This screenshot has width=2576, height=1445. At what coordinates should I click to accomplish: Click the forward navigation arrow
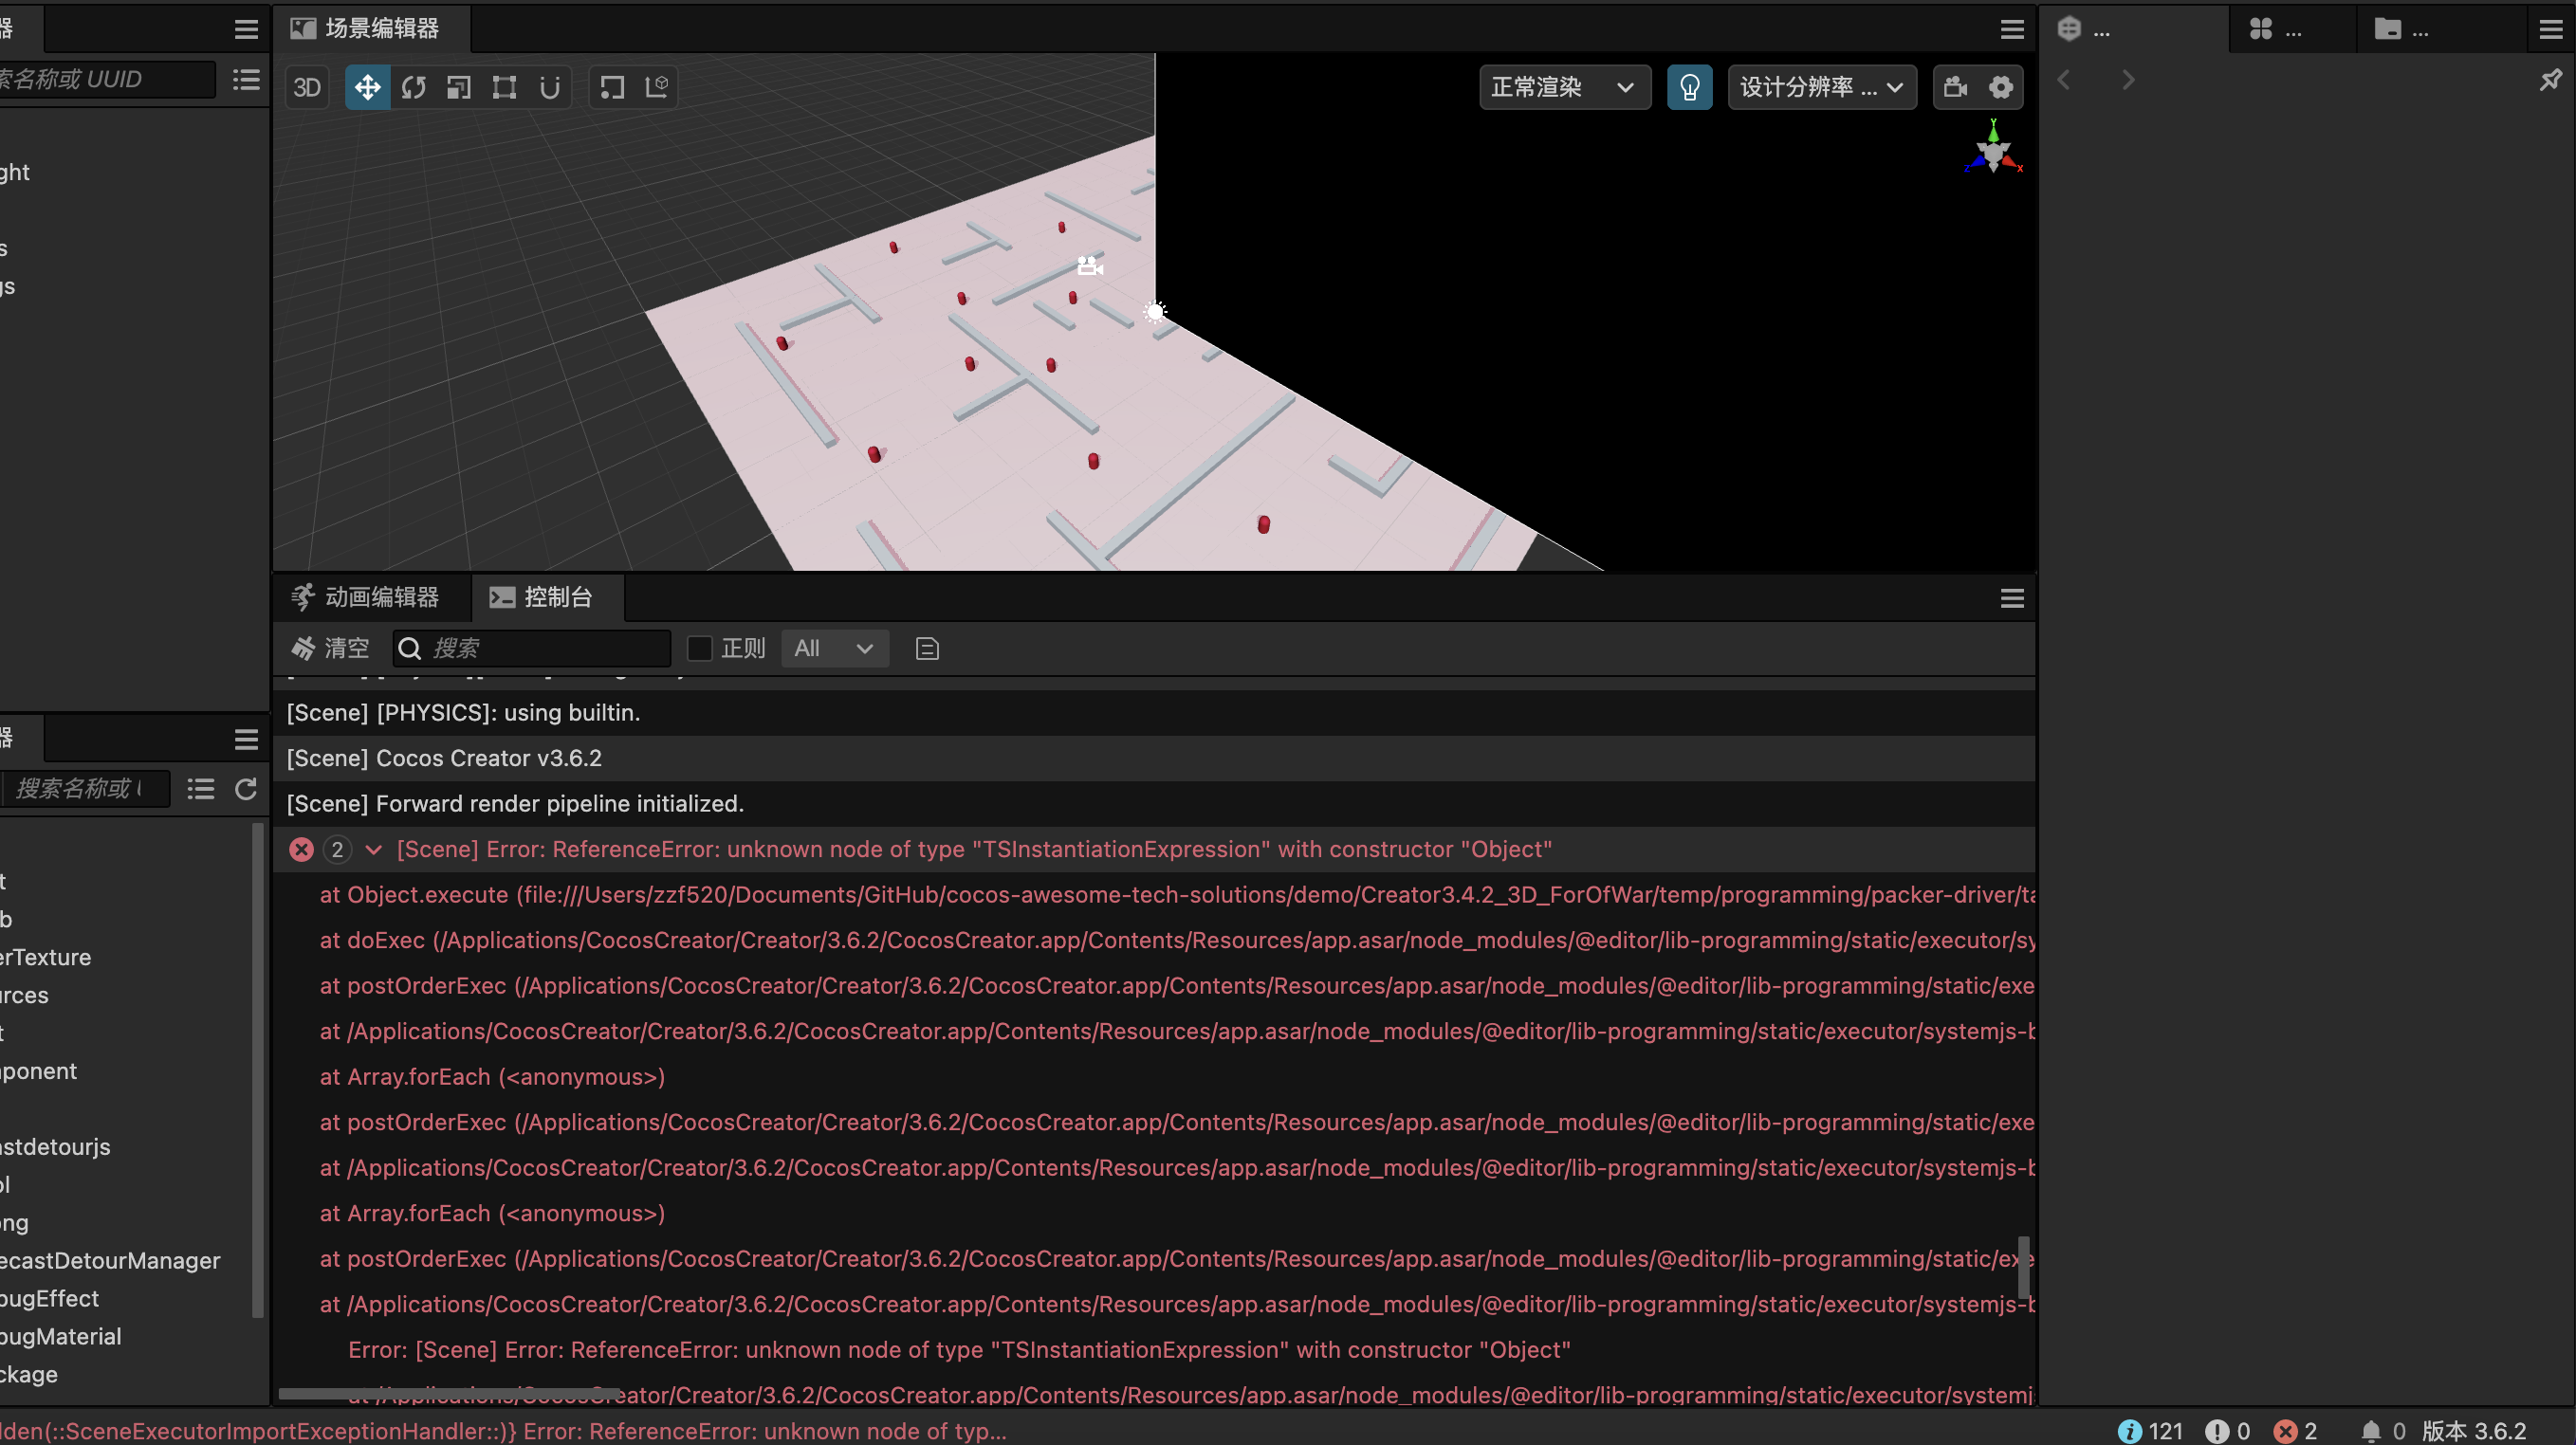(2127, 80)
